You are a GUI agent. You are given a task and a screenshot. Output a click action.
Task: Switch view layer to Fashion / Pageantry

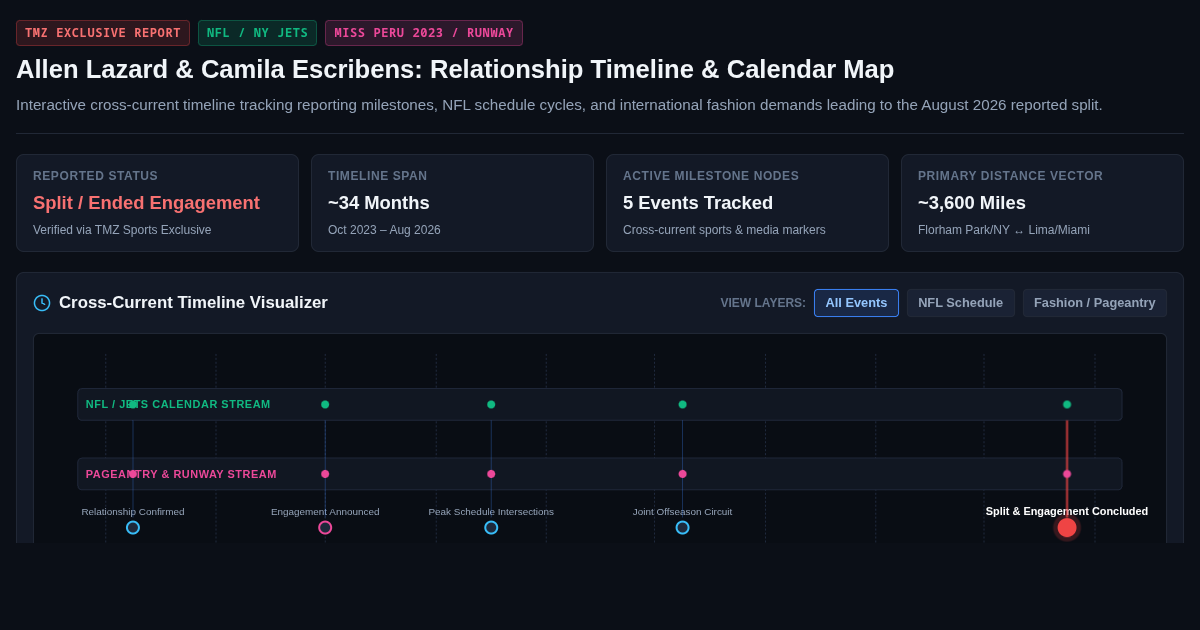[x=1094, y=303]
